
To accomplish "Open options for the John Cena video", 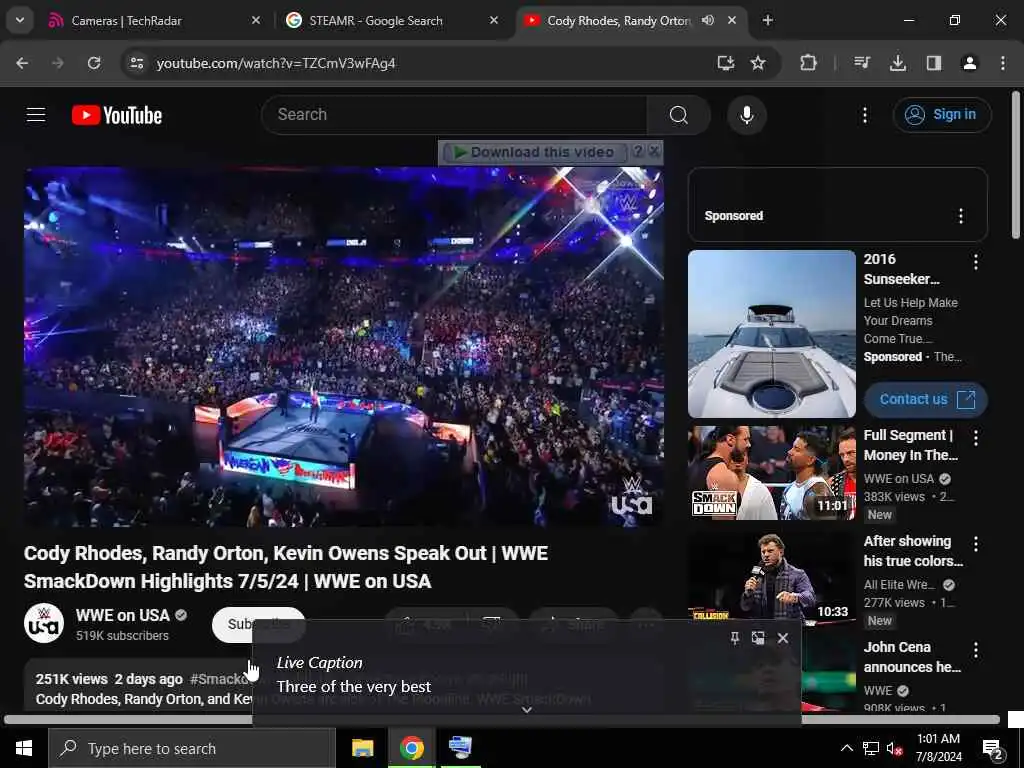I will pyautogui.click(x=976, y=650).
